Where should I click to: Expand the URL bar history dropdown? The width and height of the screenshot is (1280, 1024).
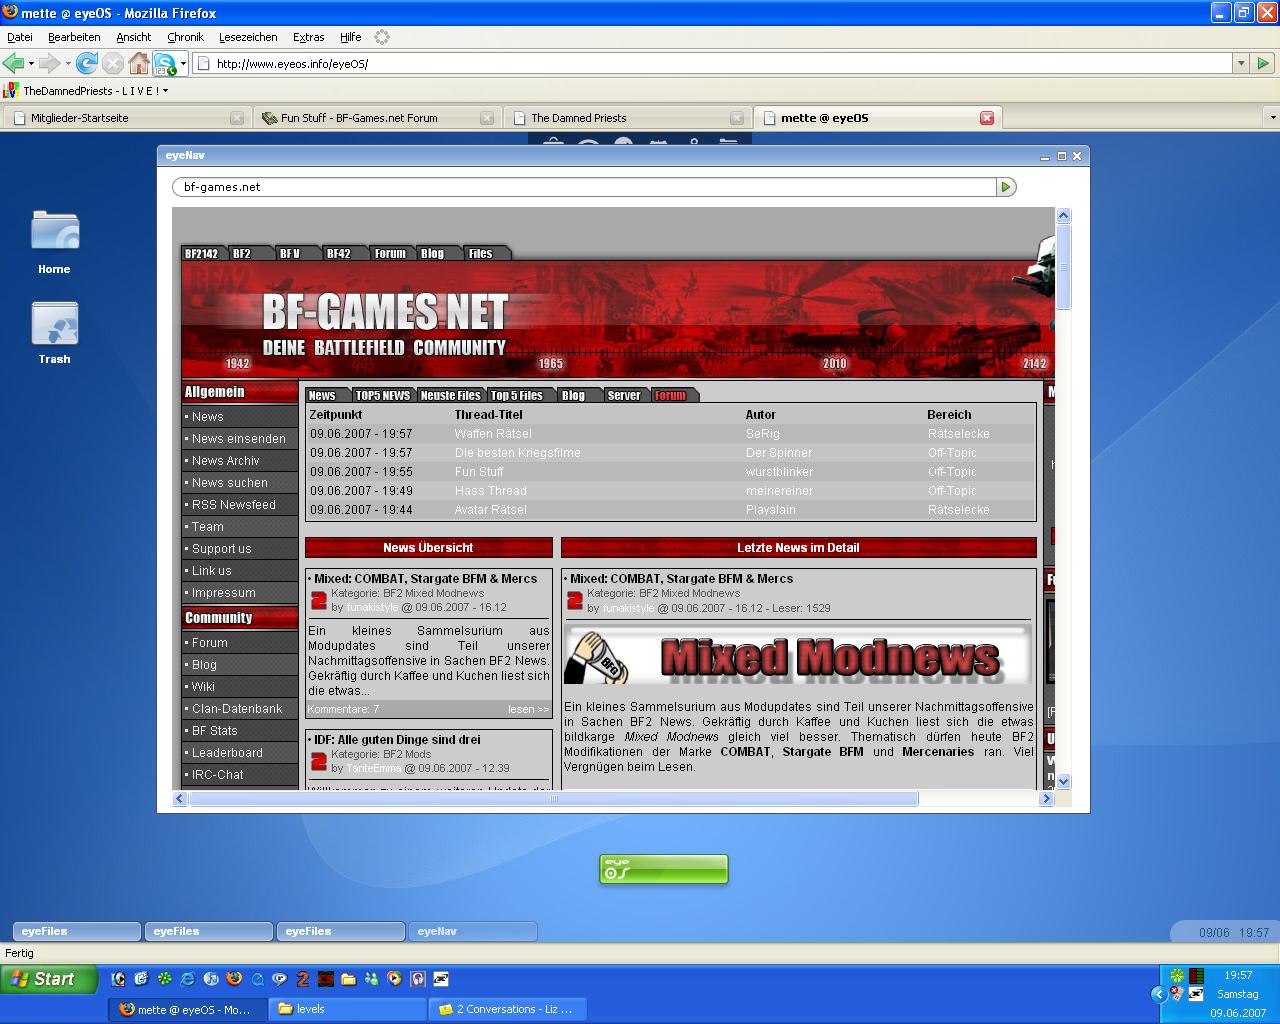coord(1241,63)
